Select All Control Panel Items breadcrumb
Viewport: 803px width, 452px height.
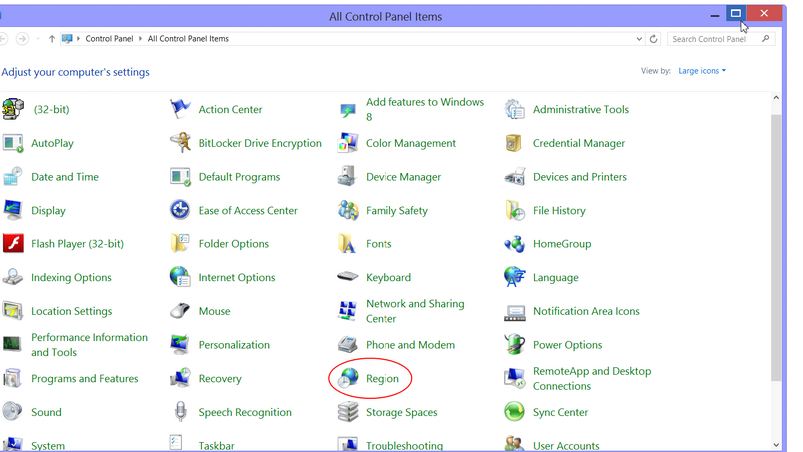tap(188, 39)
